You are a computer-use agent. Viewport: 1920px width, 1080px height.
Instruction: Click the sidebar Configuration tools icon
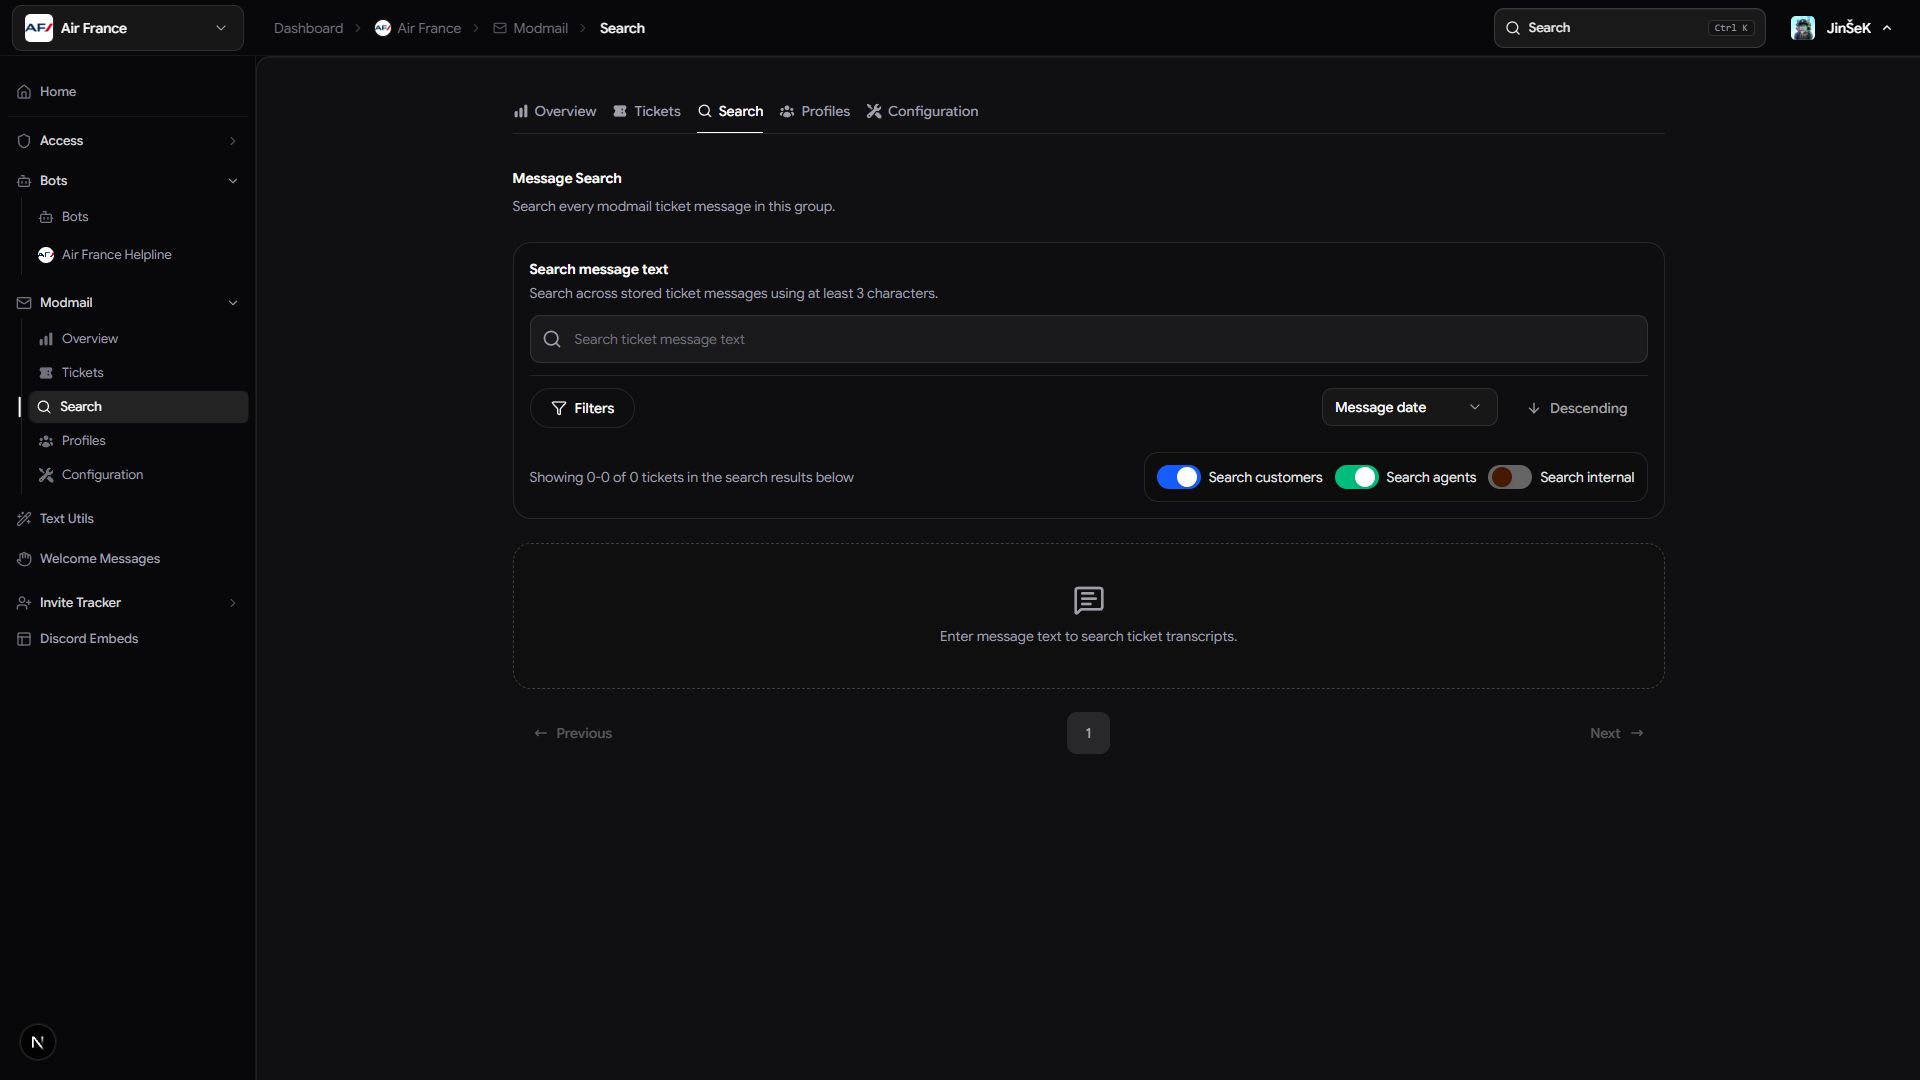click(x=46, y=475)
